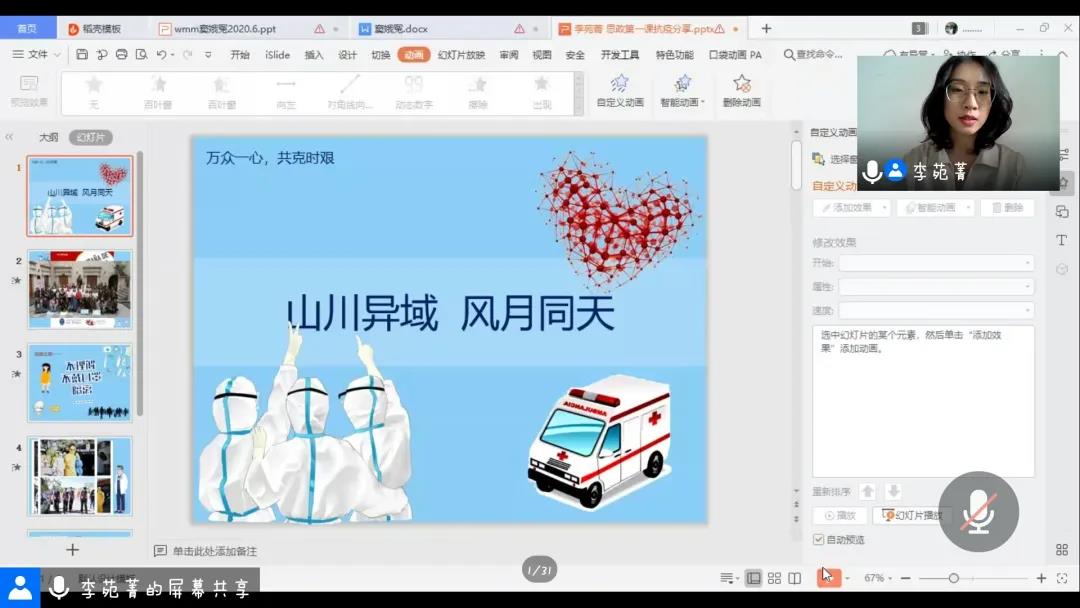Image resolution: width=1080 pixels, height=608 pixels.
Task: Open reading view from status bar
Action: point(794,578)
